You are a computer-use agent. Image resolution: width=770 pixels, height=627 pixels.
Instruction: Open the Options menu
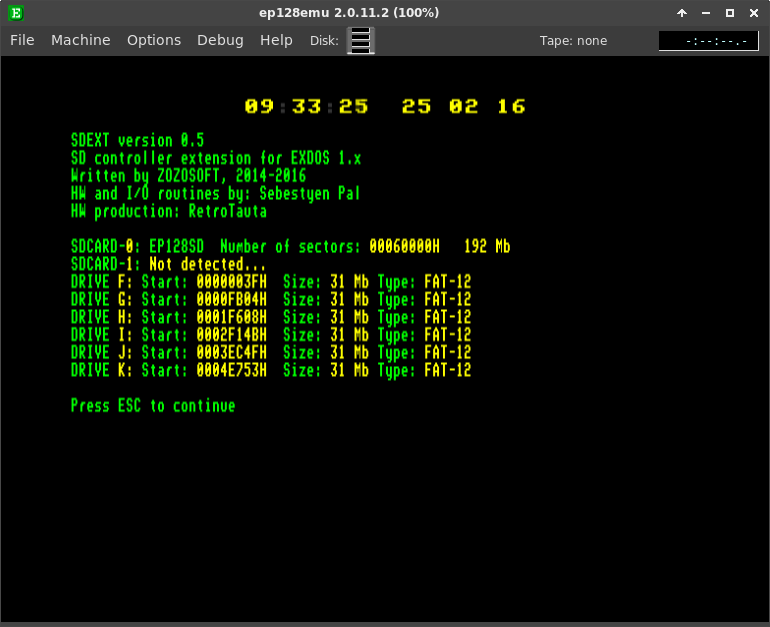point(154,40)
